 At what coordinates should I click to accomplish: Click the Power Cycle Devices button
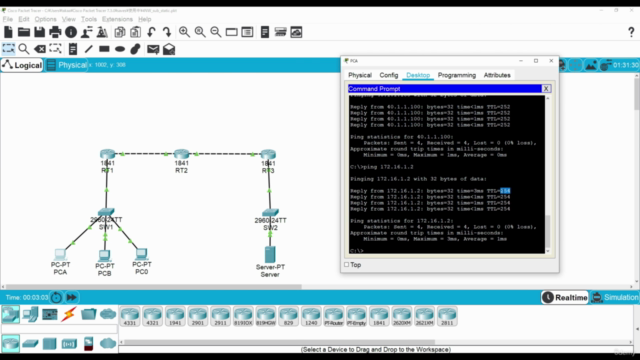[x=56, y=298]
